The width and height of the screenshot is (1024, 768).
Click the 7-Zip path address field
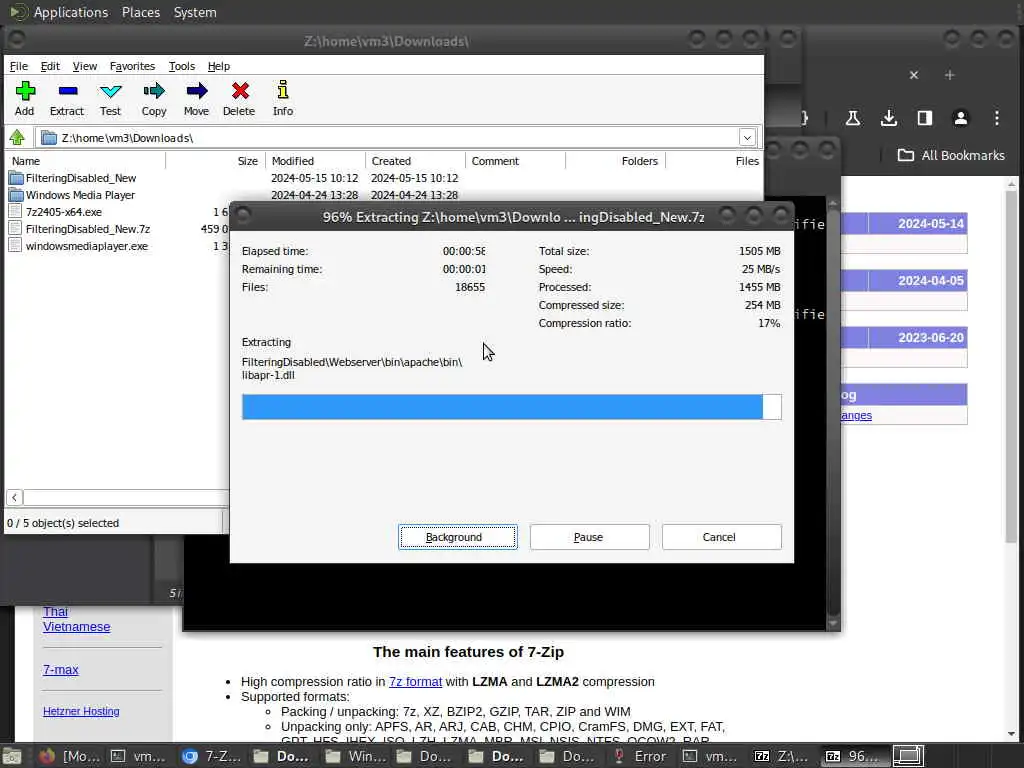coord(389,137)
